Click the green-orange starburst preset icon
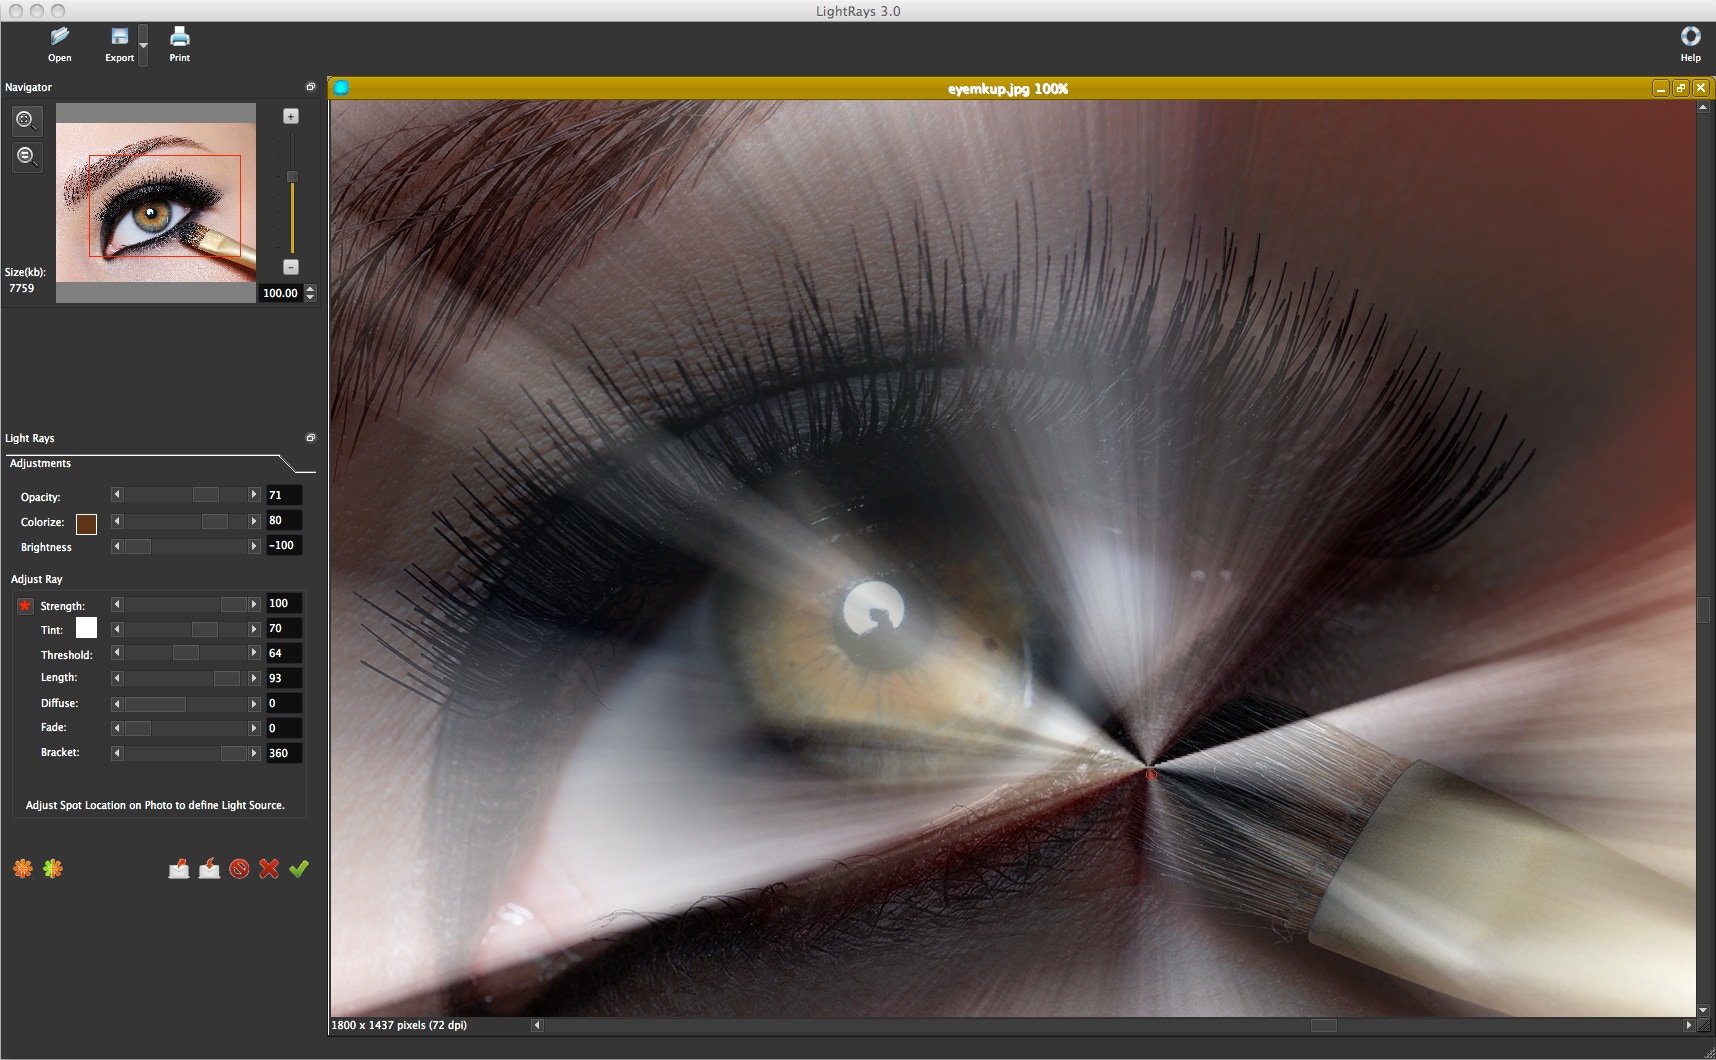Viewport: 1716px width, 1060px height. click(x=53, y=868)
